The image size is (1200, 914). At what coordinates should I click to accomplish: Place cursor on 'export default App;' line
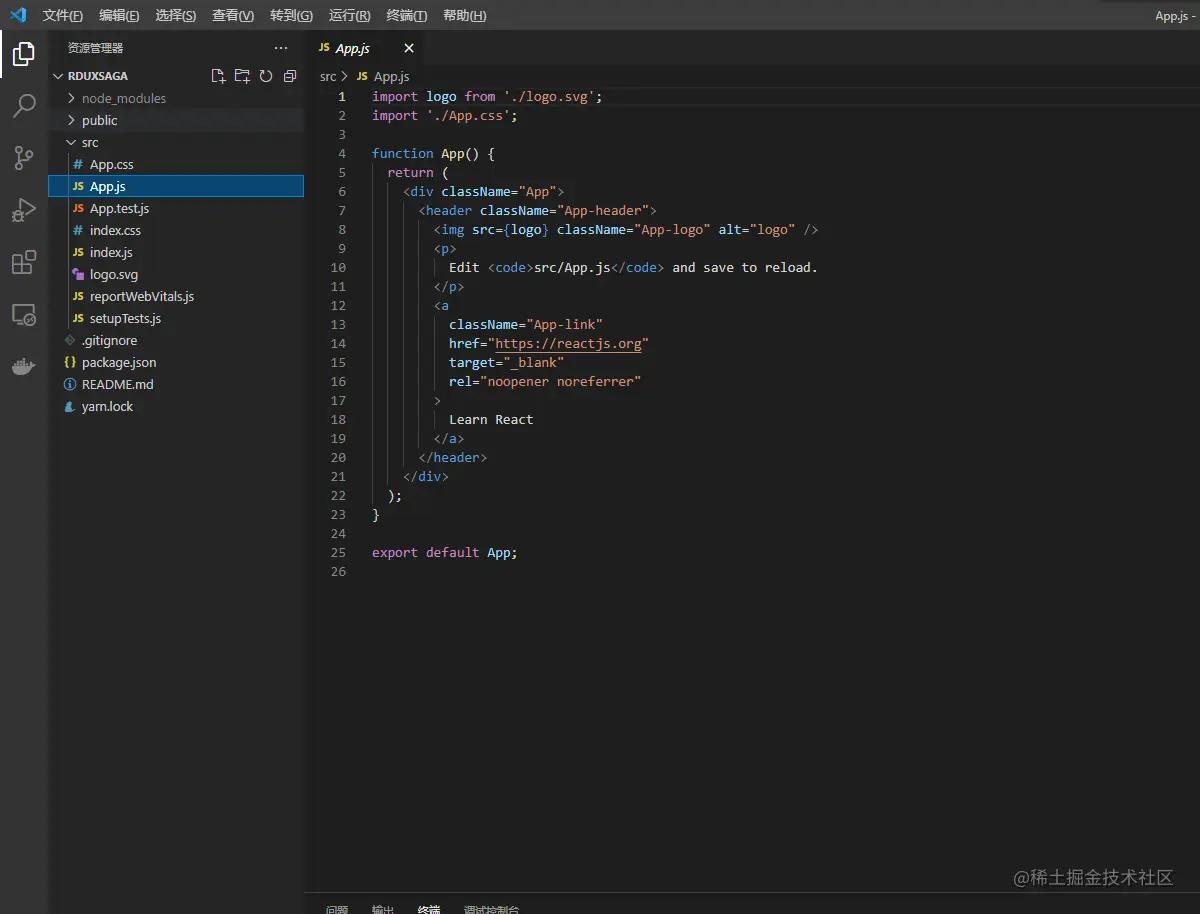445,552
